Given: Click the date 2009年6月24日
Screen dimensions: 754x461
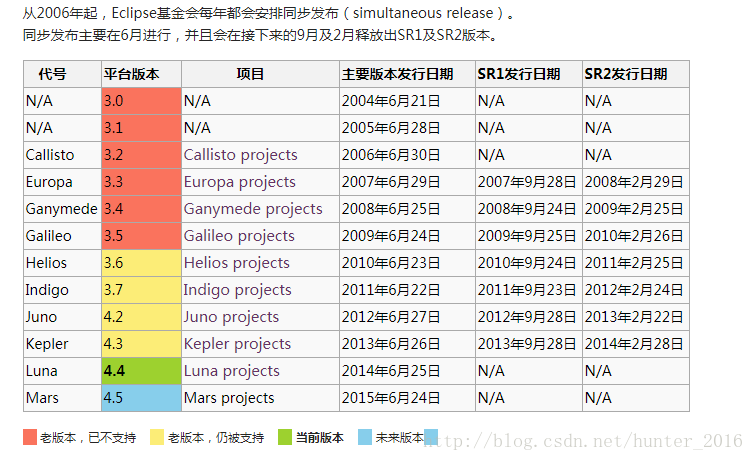Looking at the screenshot, I should [x=391, y=236].
